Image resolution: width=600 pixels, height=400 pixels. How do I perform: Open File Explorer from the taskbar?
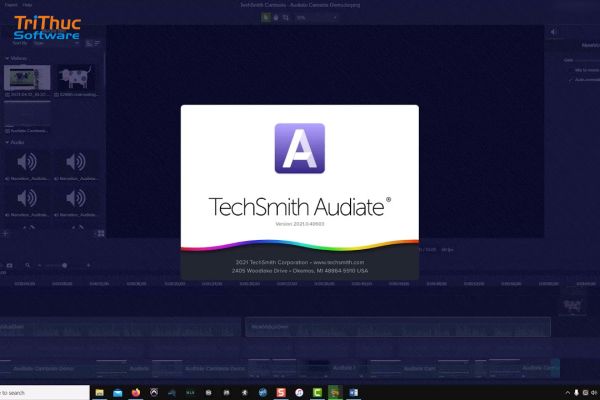coord(99,393)
